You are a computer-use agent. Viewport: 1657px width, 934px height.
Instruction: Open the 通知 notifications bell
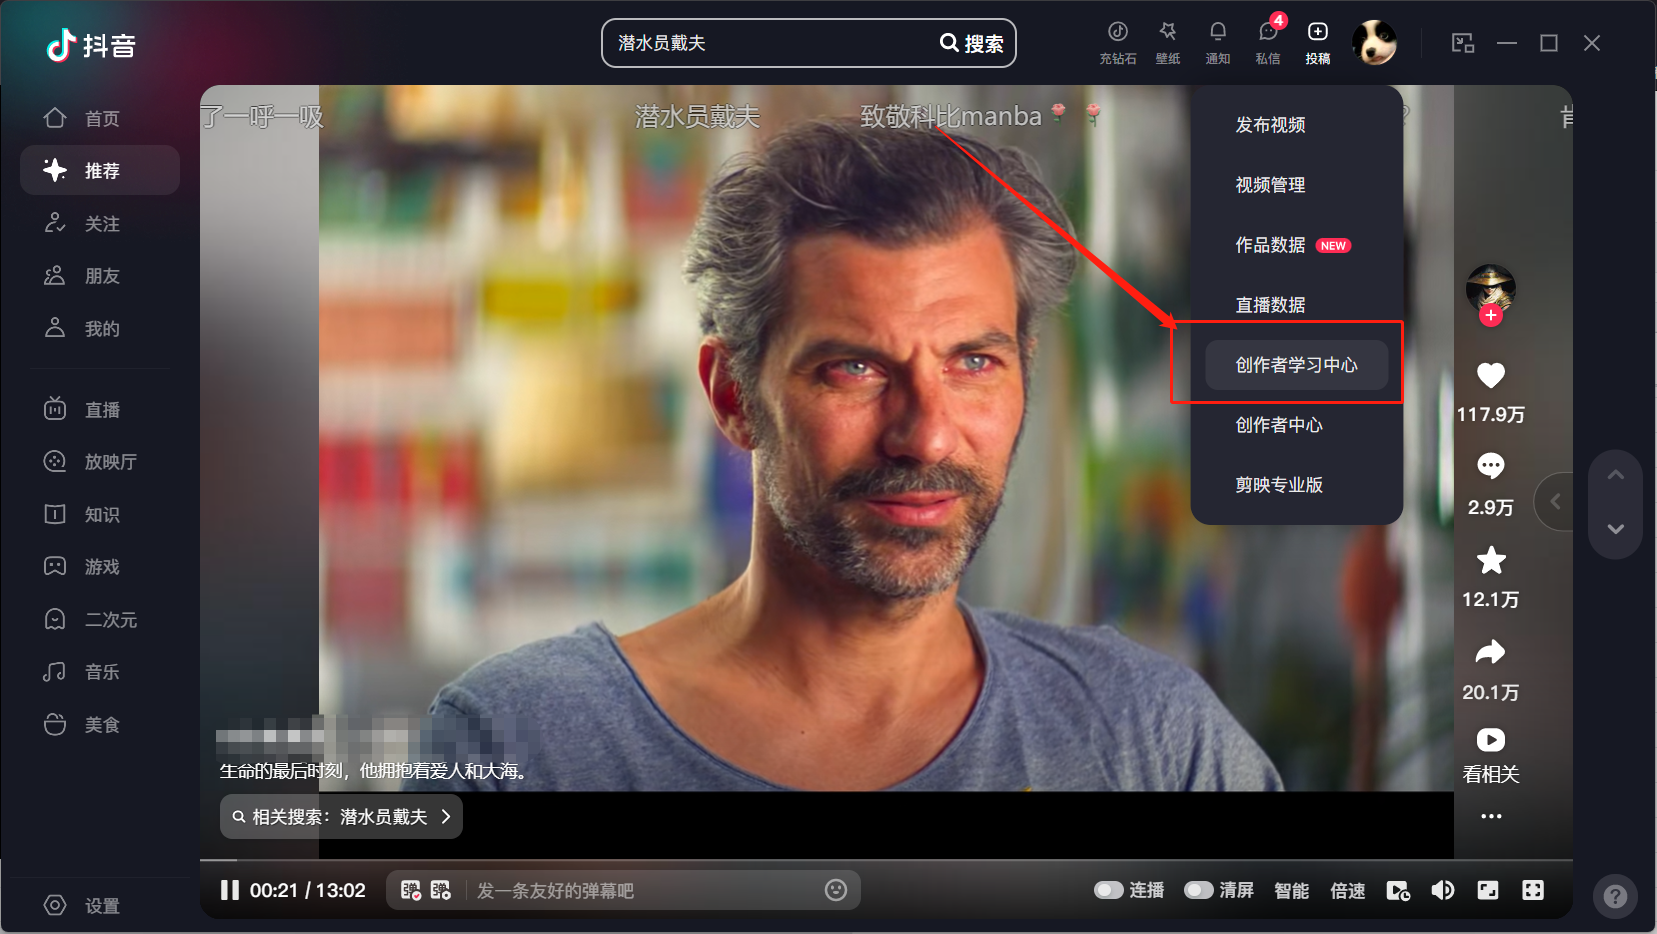click(1217, 34)
